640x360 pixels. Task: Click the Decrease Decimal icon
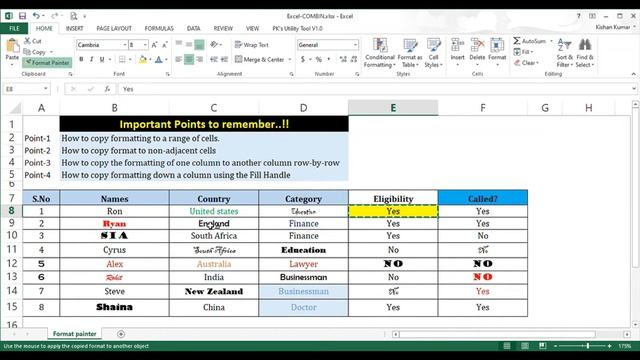pyautogui.click(x=354, y=60)
